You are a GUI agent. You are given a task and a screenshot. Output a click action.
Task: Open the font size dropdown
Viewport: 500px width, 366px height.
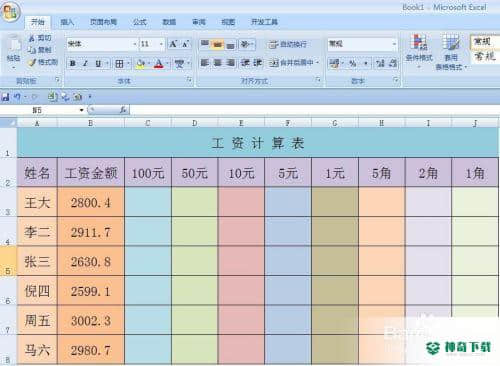pos(161,44)
